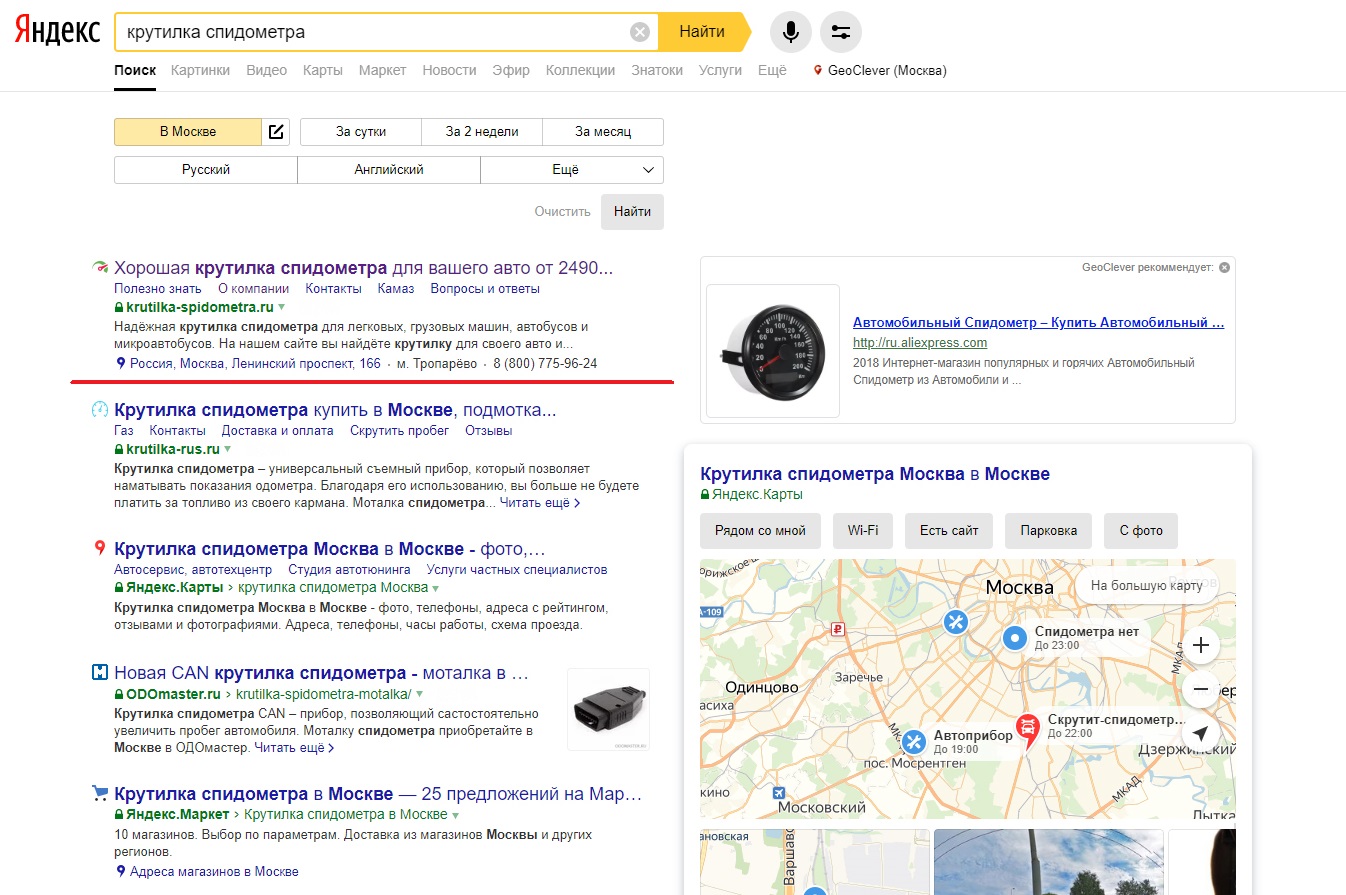Zoom out on the map with minus
The height and width of the screenshot is (895, 1346).
1201,689
